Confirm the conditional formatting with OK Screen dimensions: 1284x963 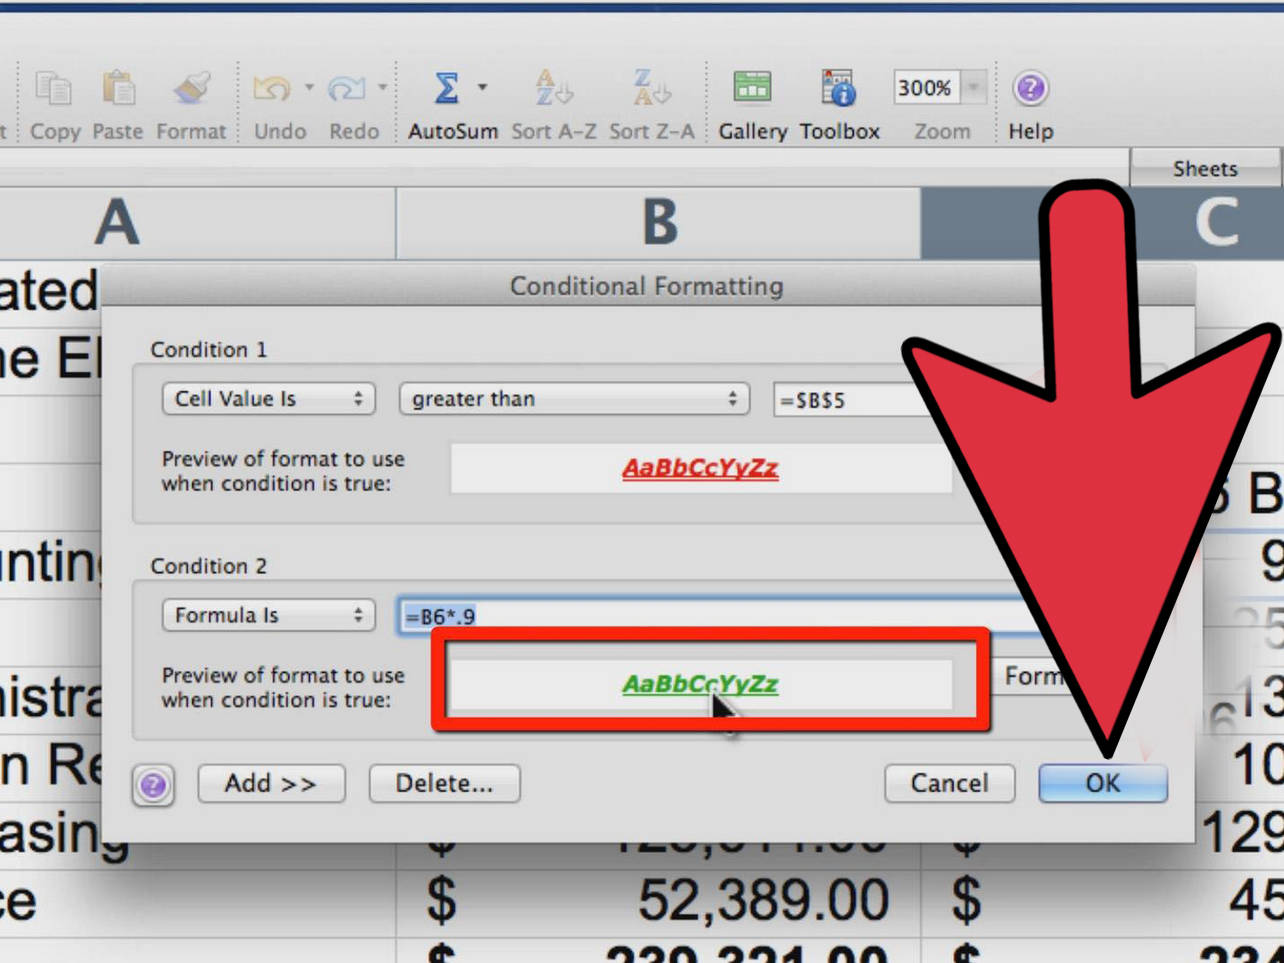tap(1102, 784)
